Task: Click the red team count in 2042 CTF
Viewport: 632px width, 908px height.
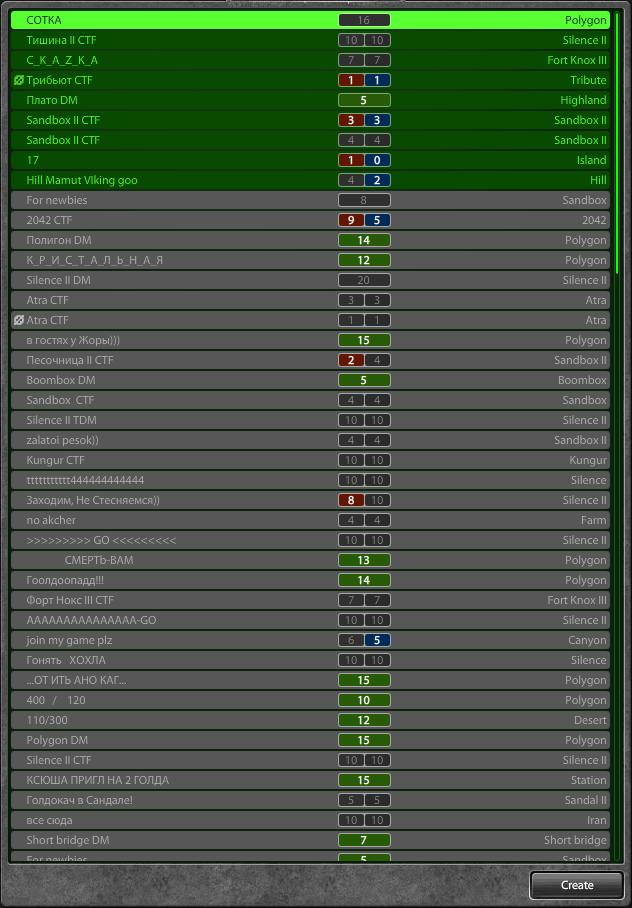Action: point(351,220)
